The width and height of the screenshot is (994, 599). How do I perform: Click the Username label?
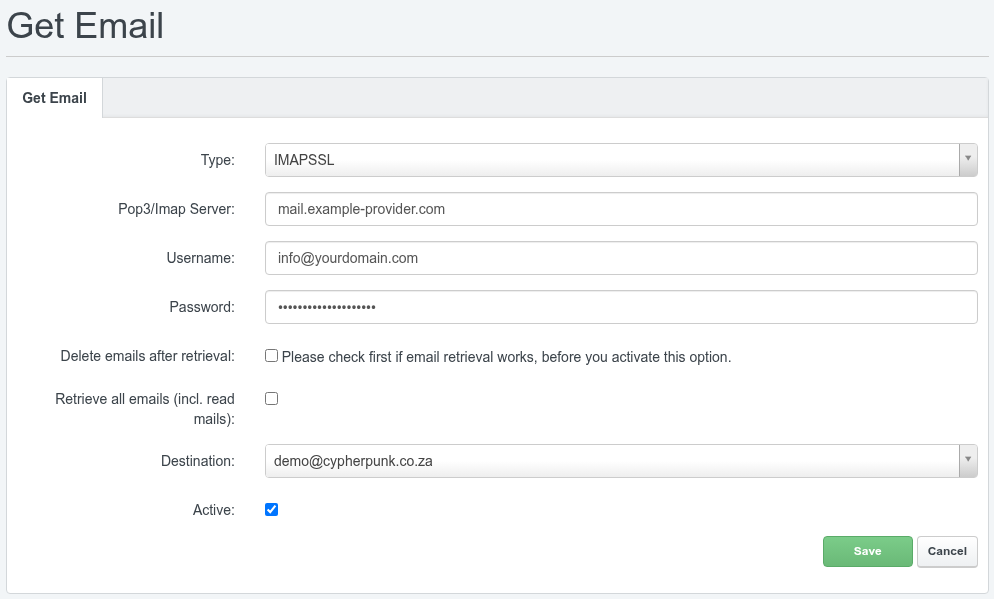(200, 258)
